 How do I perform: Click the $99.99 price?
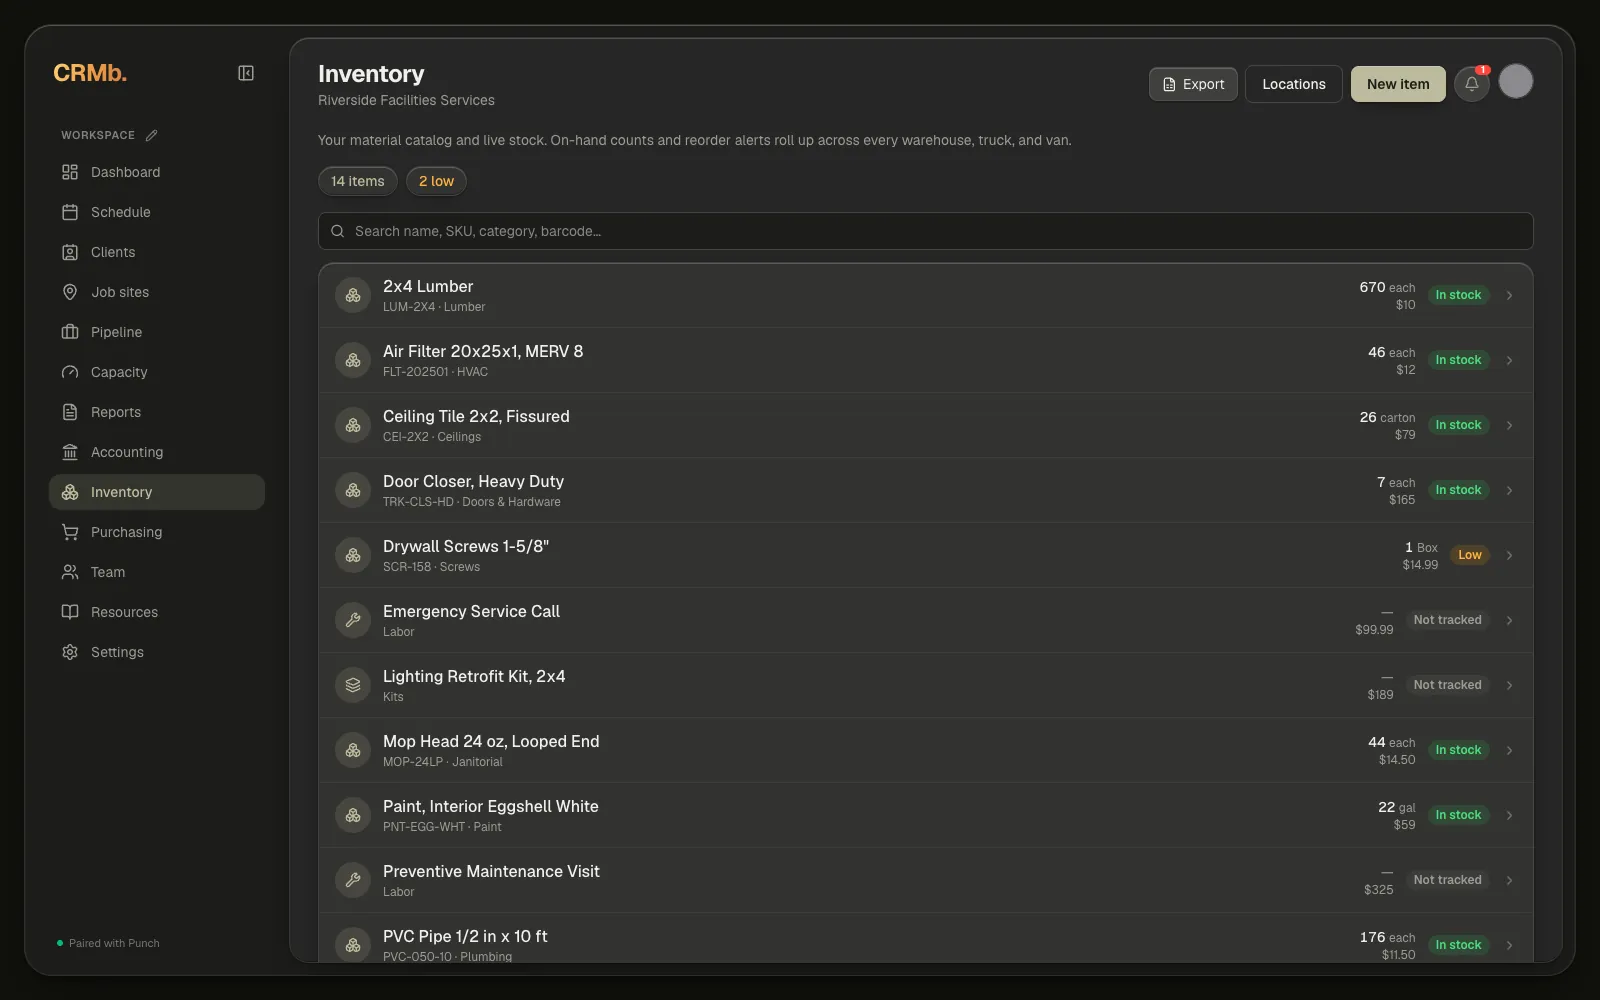(x=1374, y=630)
